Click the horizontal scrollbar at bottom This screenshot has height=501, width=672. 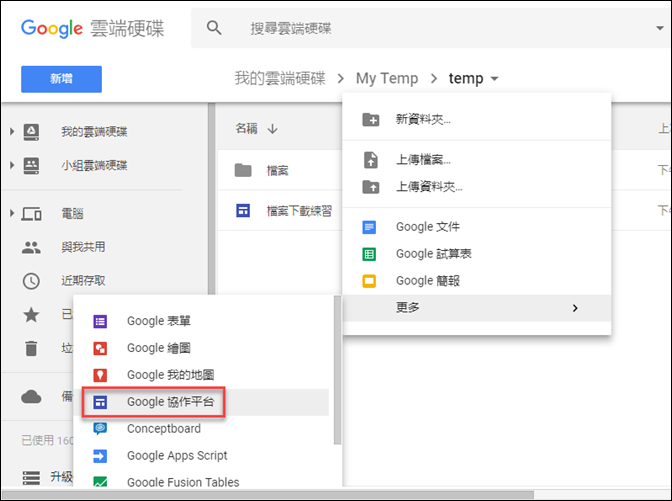[x=268, y=495]
